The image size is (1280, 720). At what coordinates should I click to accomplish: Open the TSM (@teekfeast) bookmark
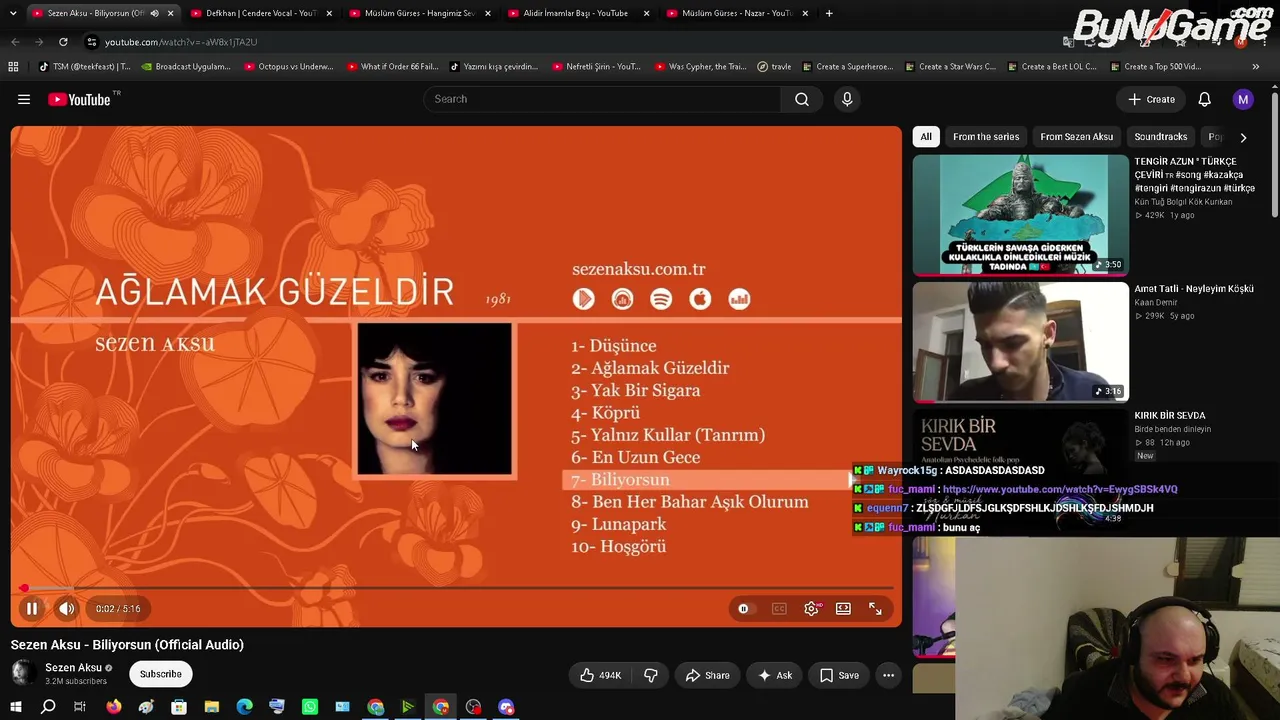click(x=84, y=67)
